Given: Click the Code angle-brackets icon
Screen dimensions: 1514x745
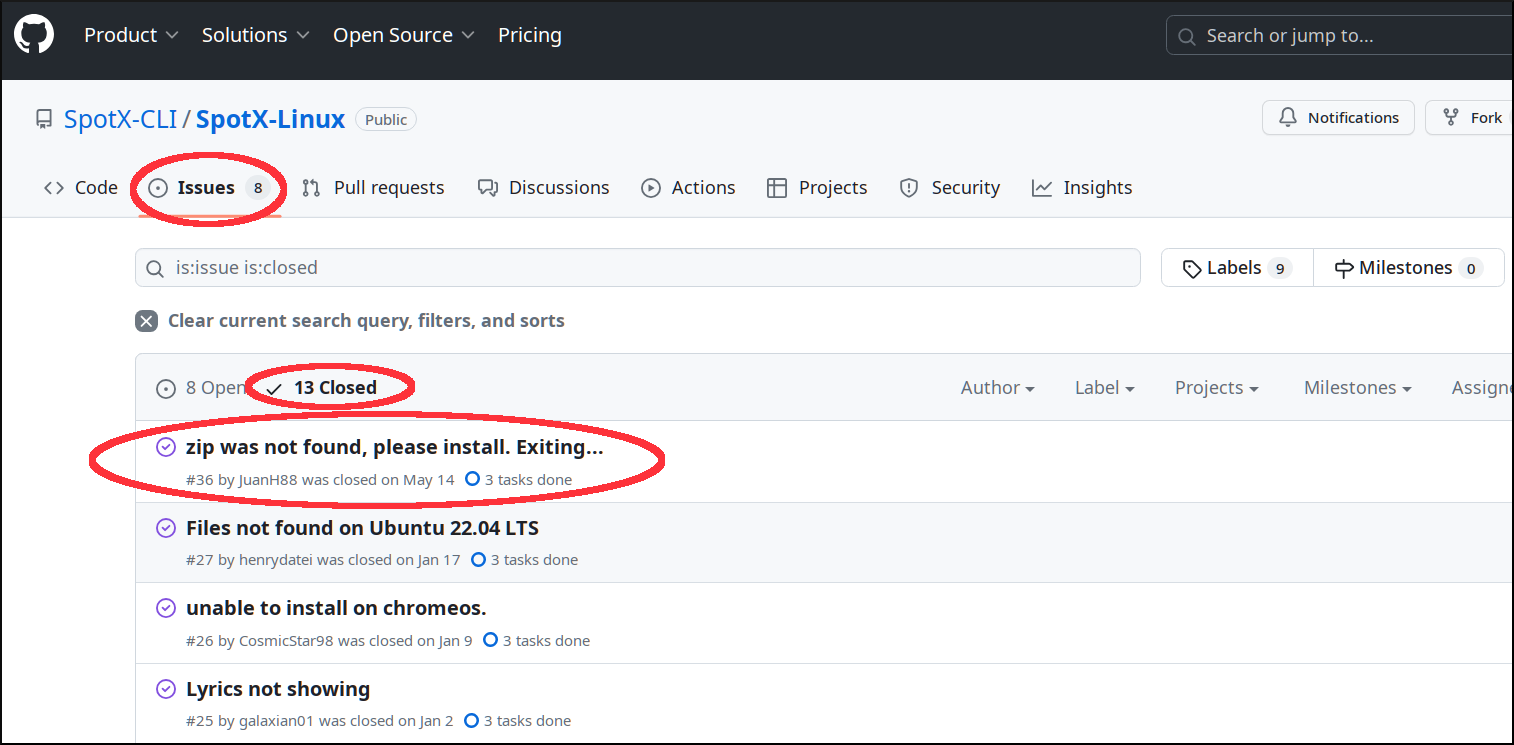Looking at the screenshot, I should pos(54,188).
